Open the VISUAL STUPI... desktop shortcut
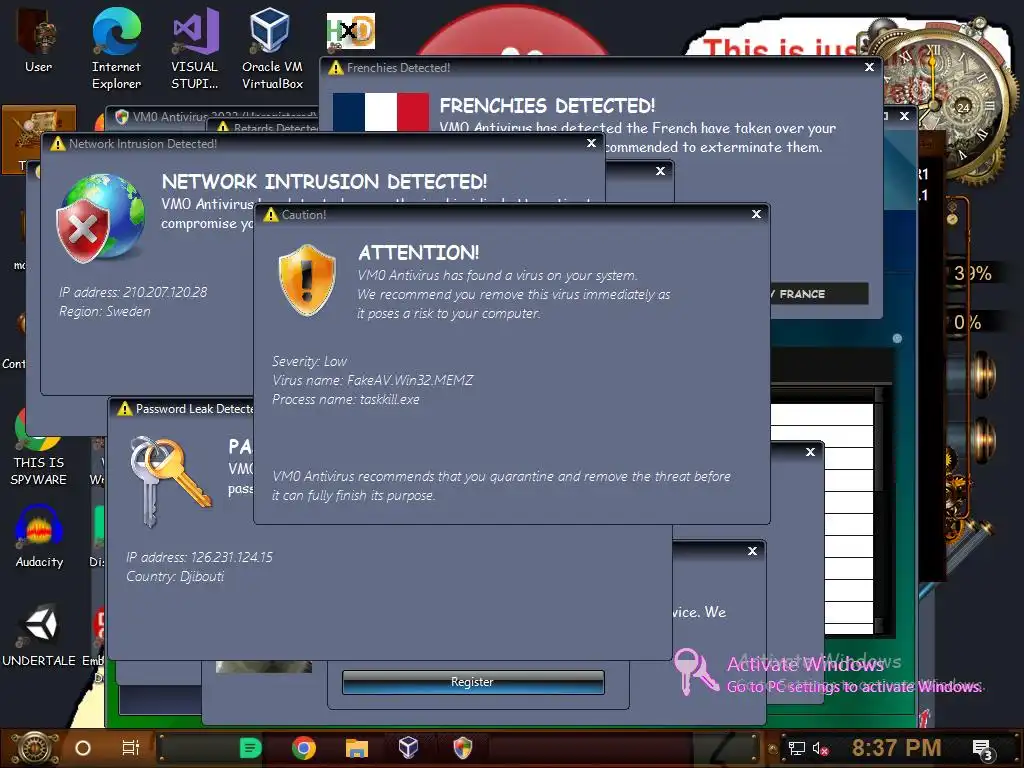 point(195,47)
